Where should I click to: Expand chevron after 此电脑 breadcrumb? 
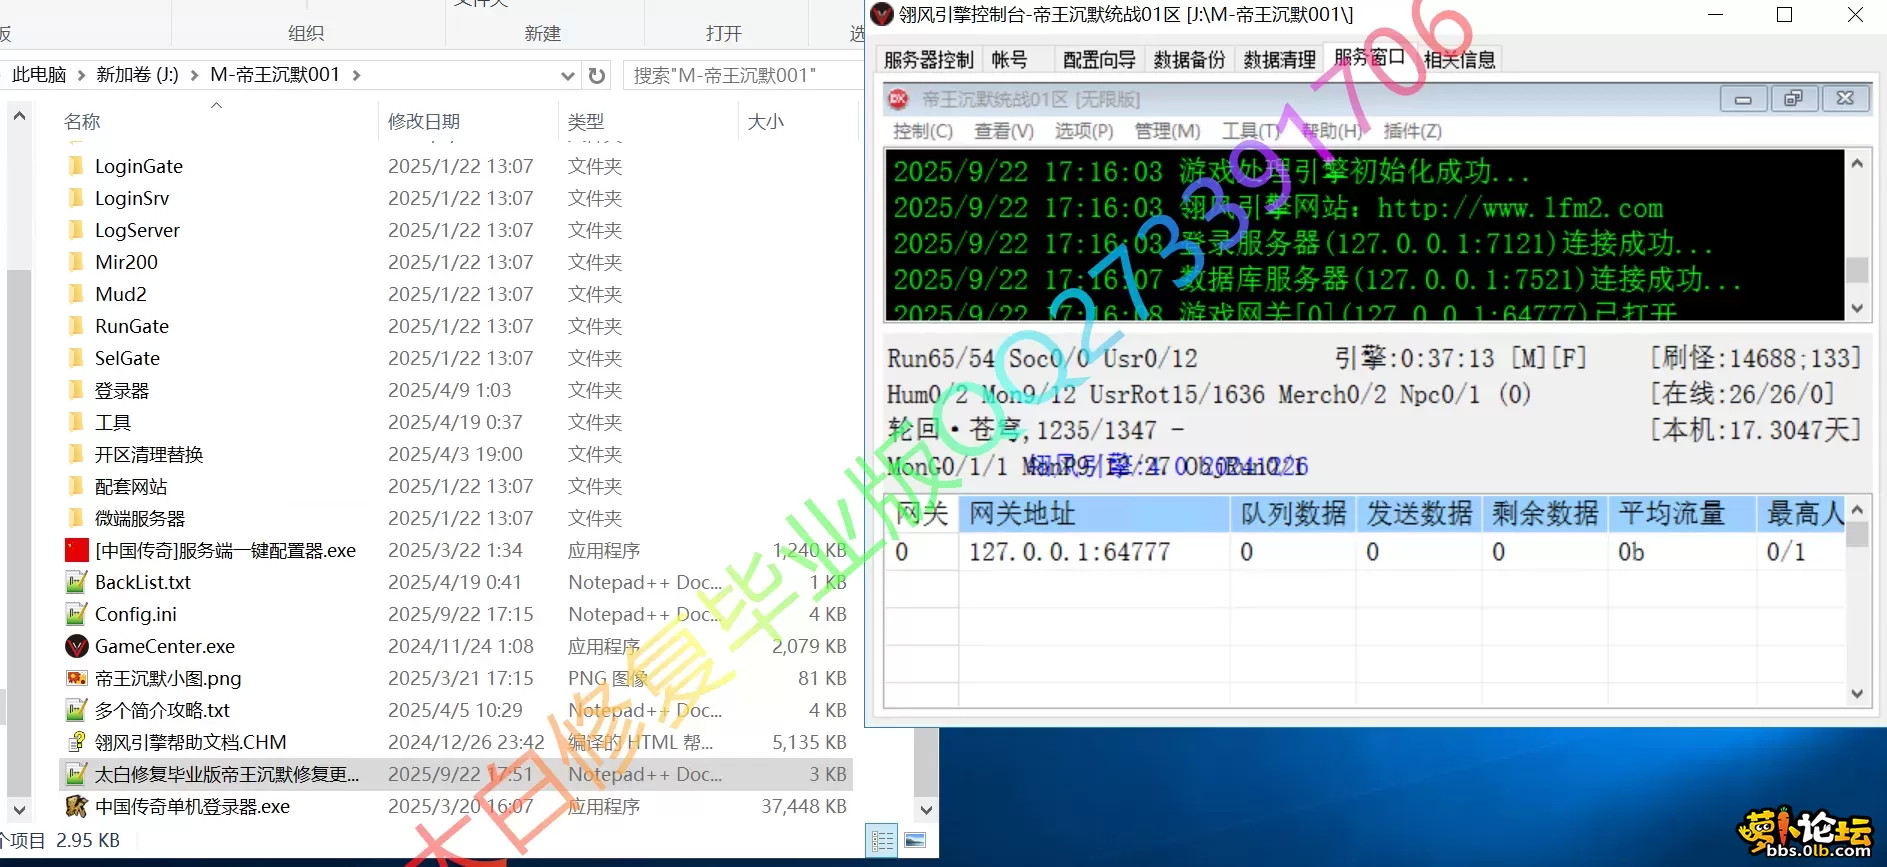point(81,75)
